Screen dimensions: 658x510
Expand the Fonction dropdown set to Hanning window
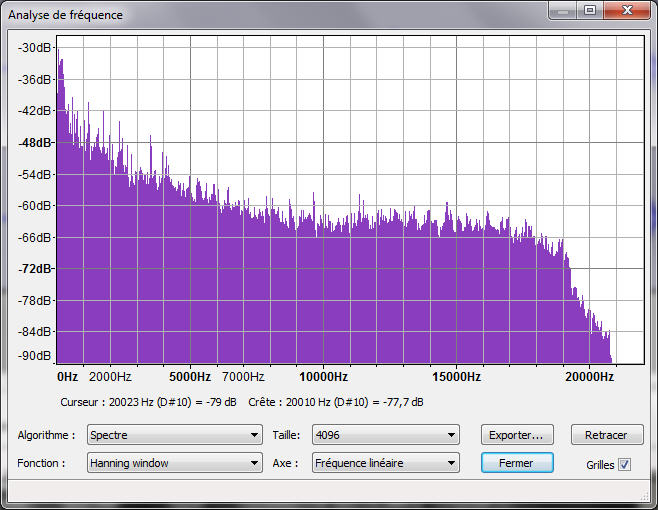tap(174, 463)
